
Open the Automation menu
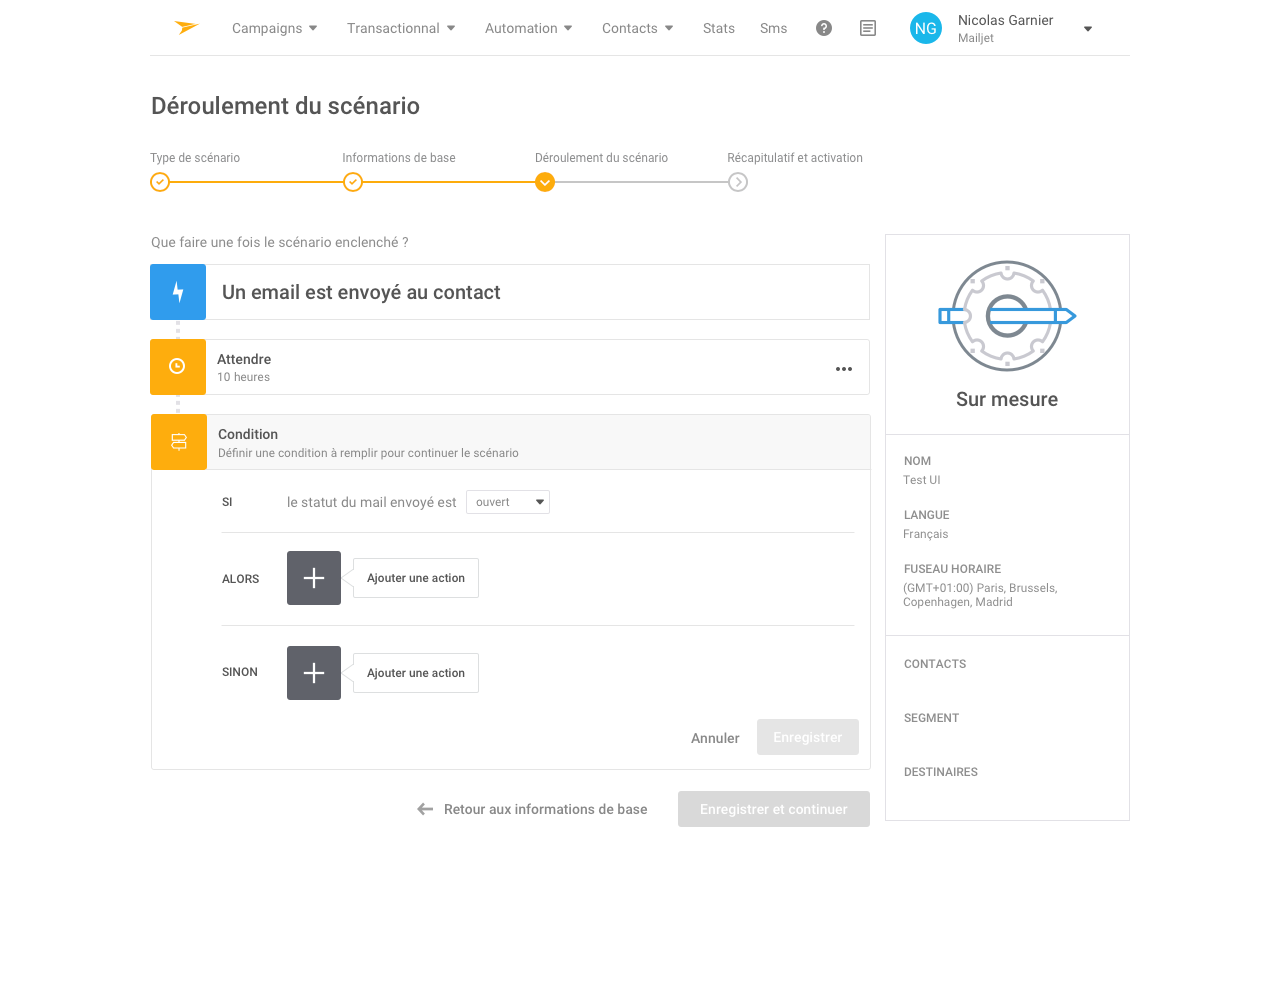click(529, 28)
